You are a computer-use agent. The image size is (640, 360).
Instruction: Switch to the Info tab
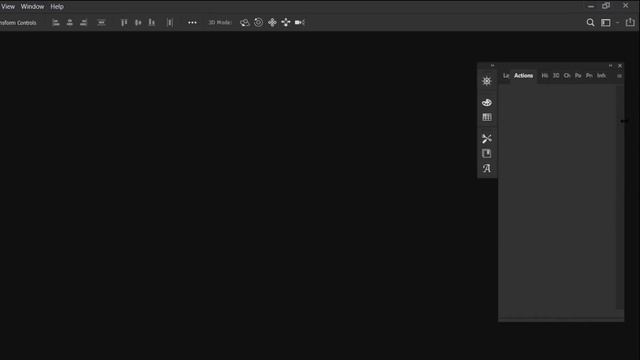pyautogui.click(x=601, y=76)
